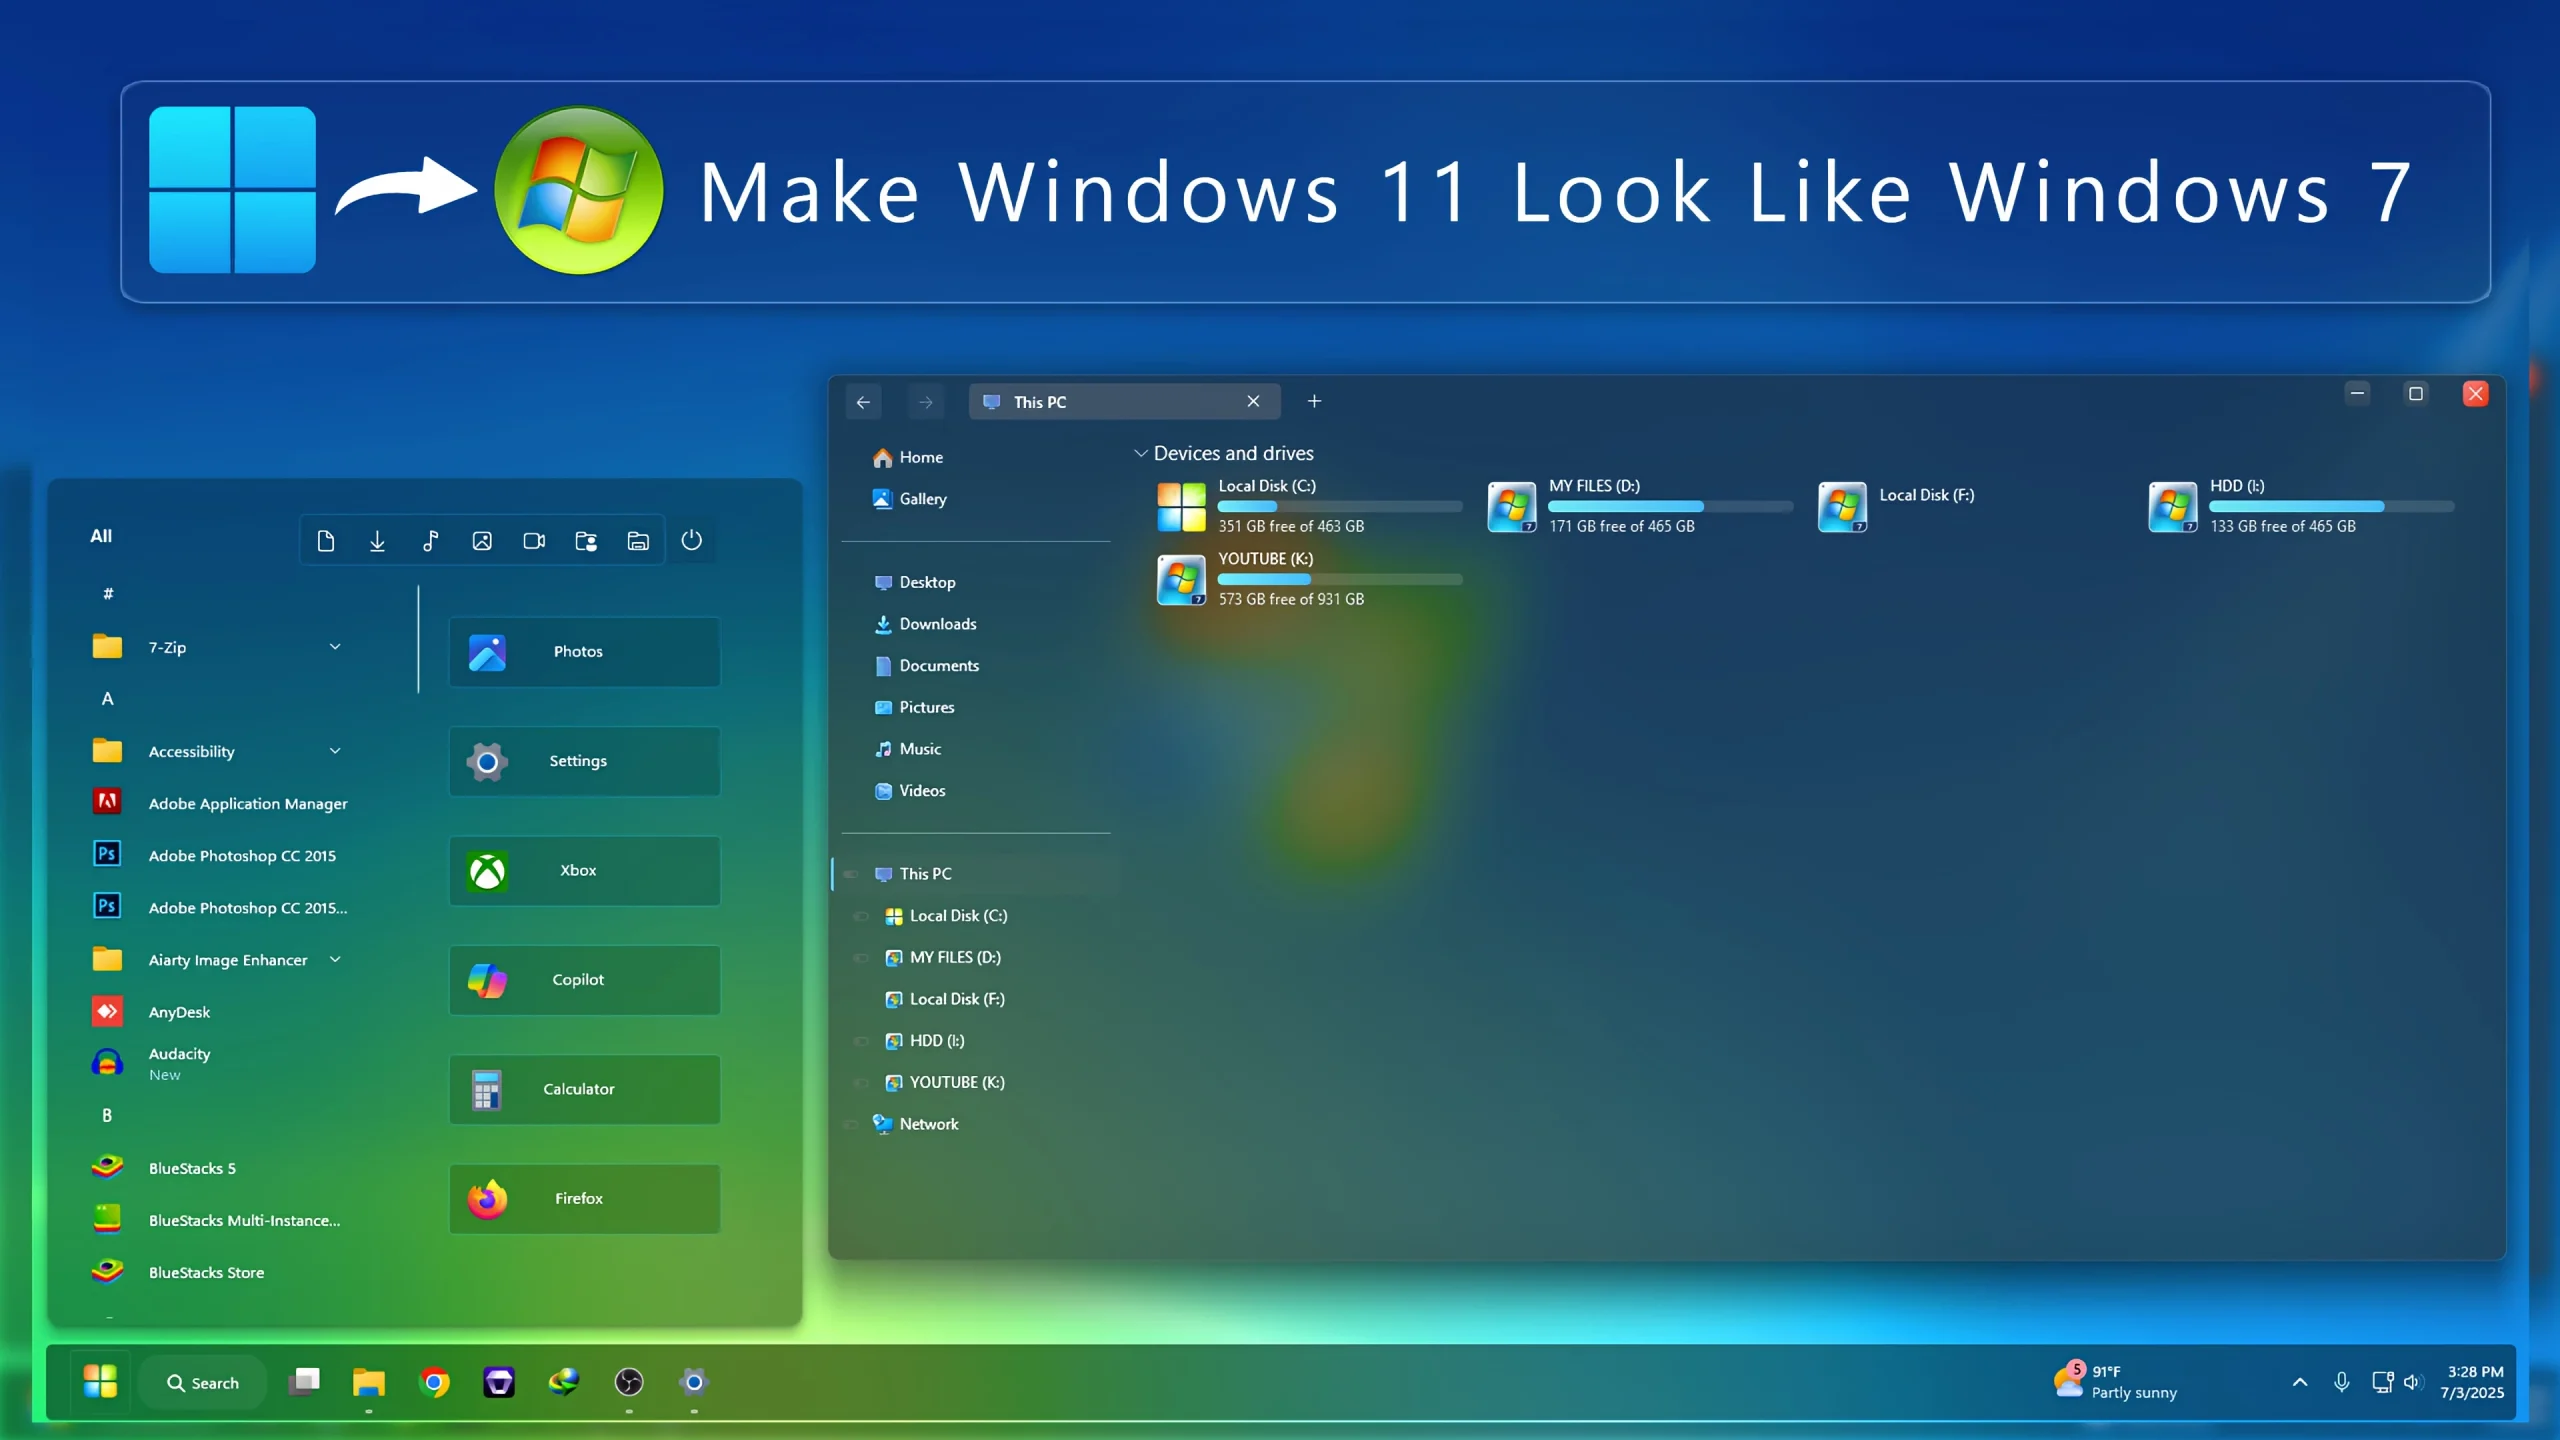2560x1440 pixels.
Task: Launch Settings pinned tile
Action: (584, 761)
